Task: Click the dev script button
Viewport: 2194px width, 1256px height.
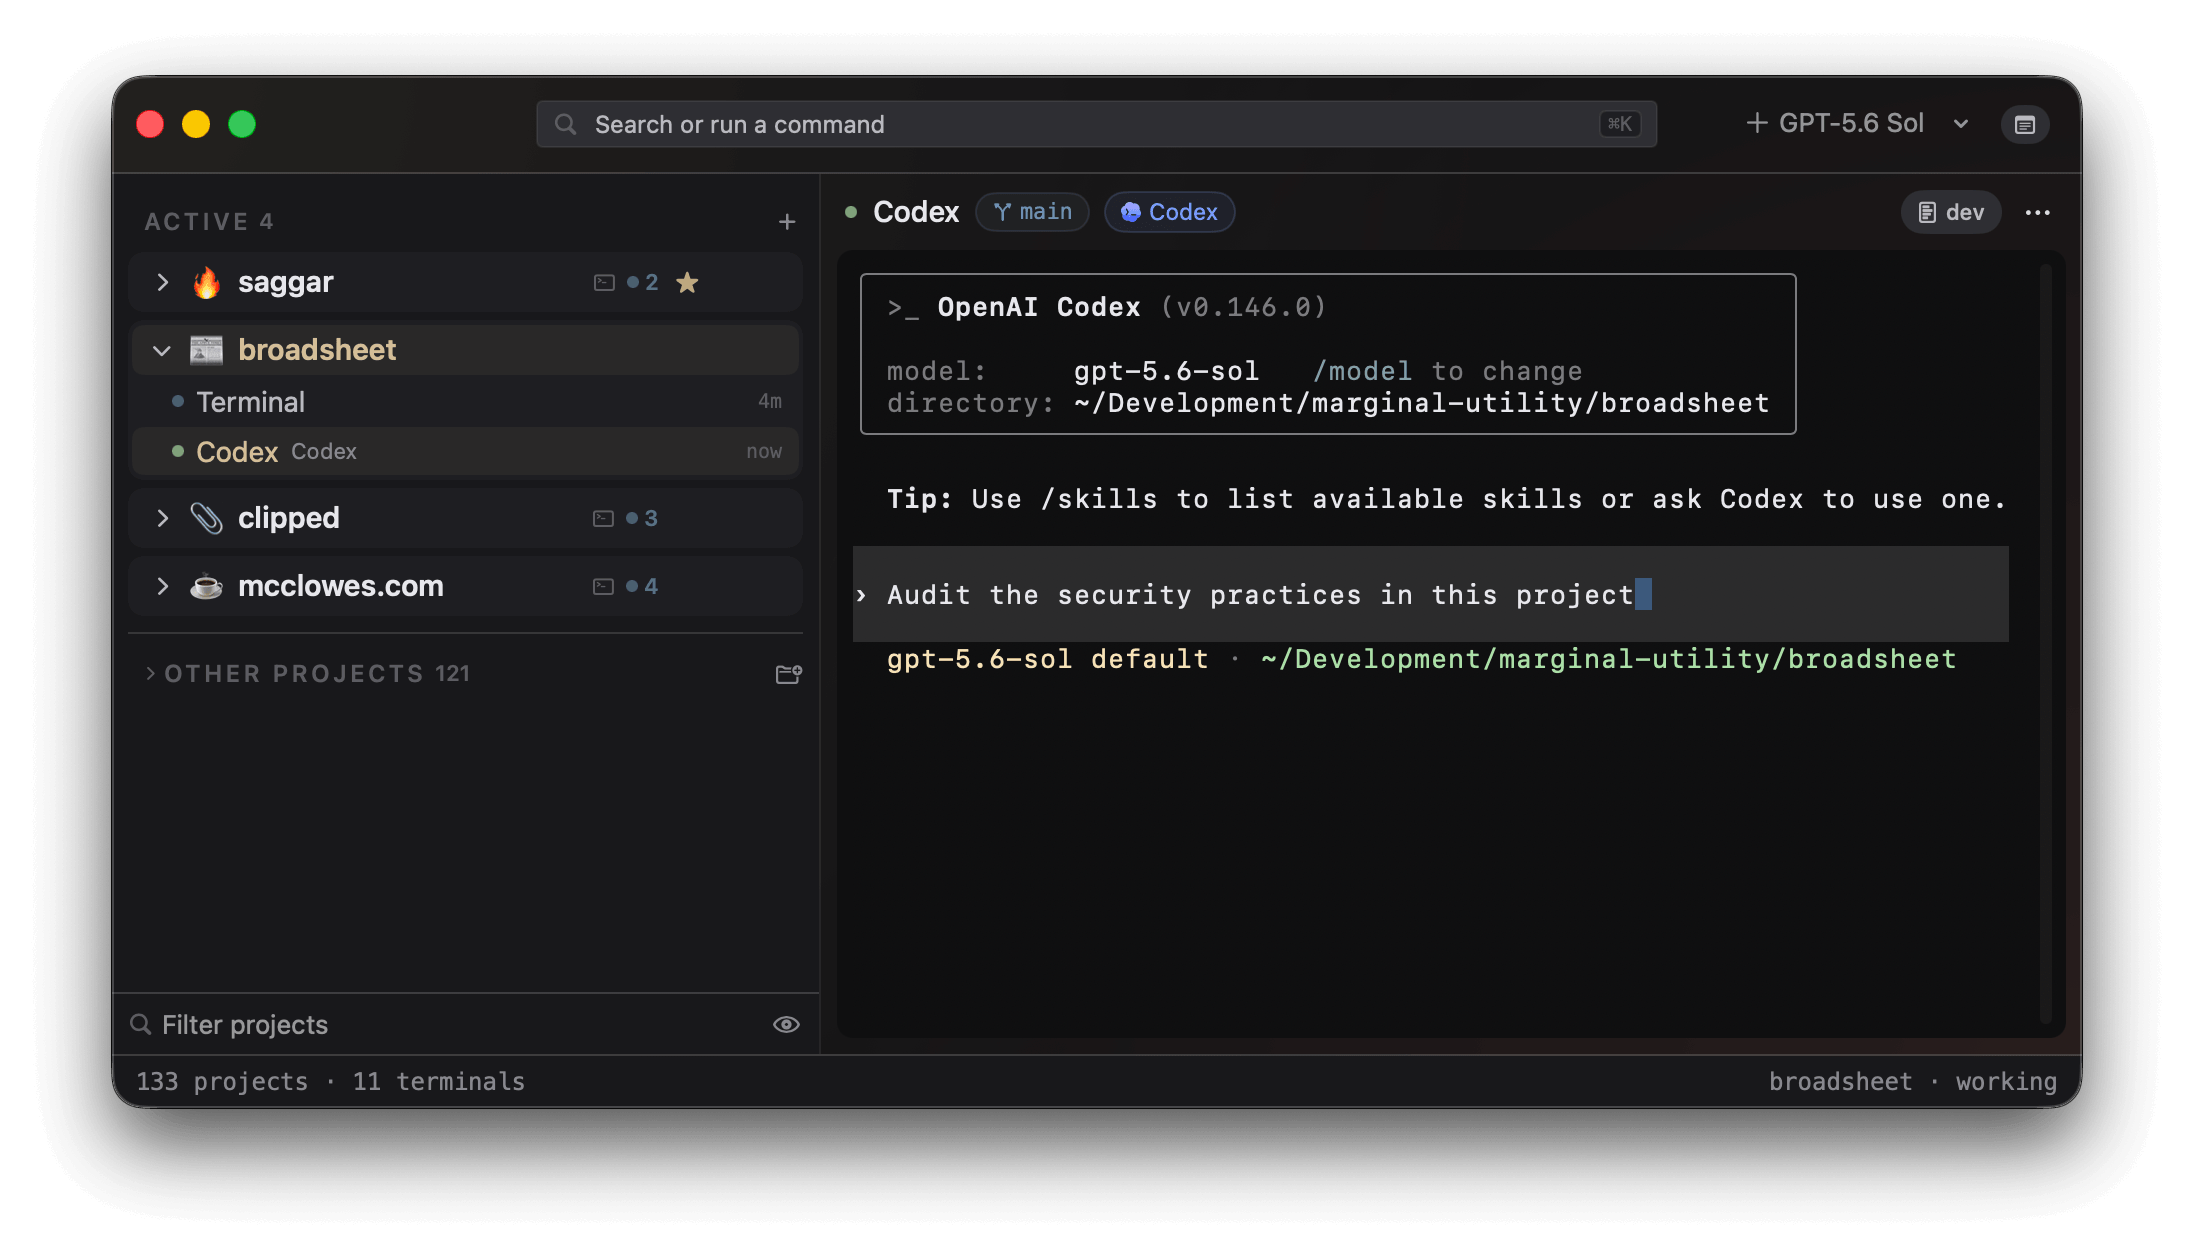Action: [1951, 212]
